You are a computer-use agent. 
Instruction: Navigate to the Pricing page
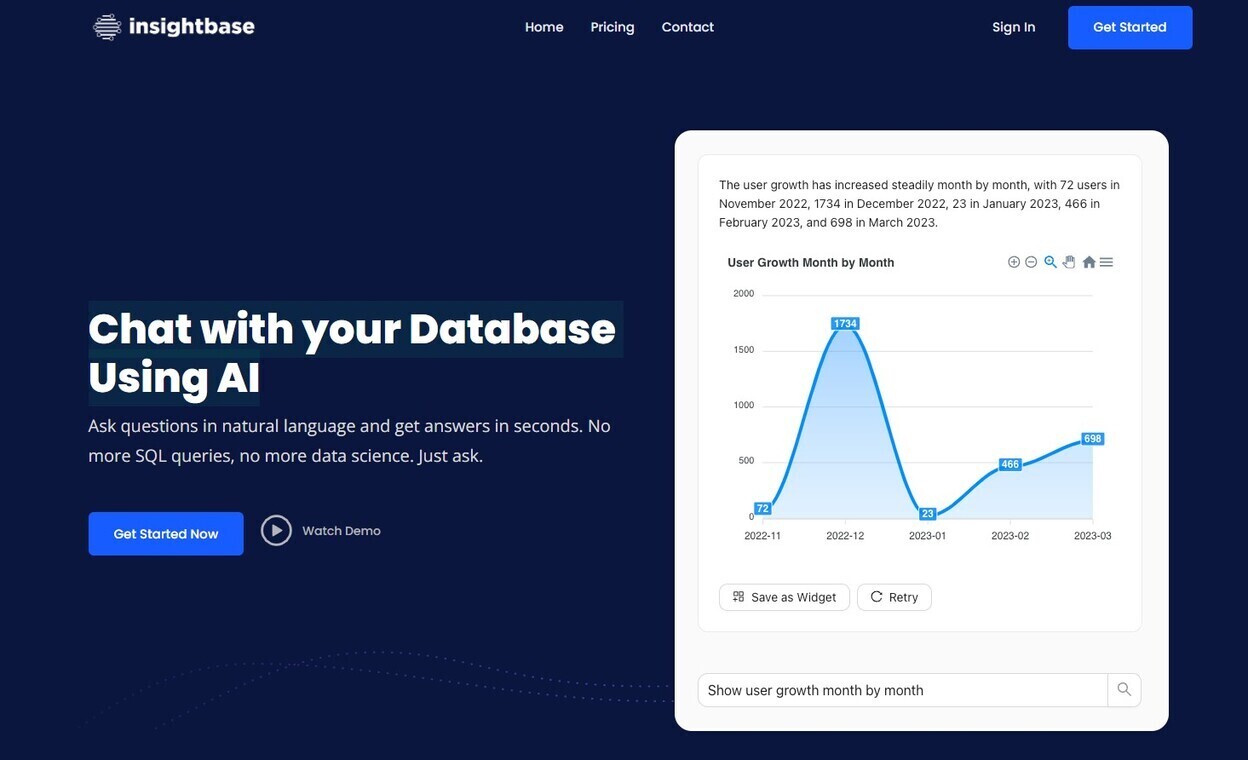pos(612,27)
